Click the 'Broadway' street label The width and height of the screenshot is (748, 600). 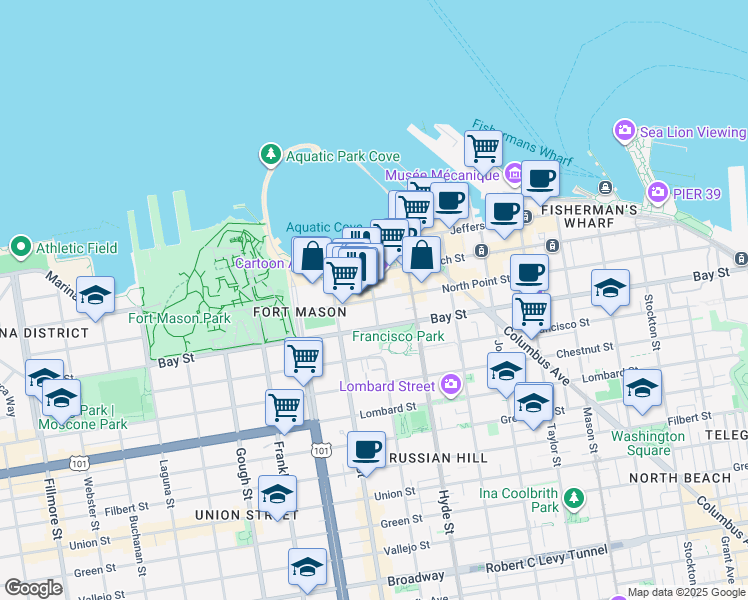coord(416,578)
